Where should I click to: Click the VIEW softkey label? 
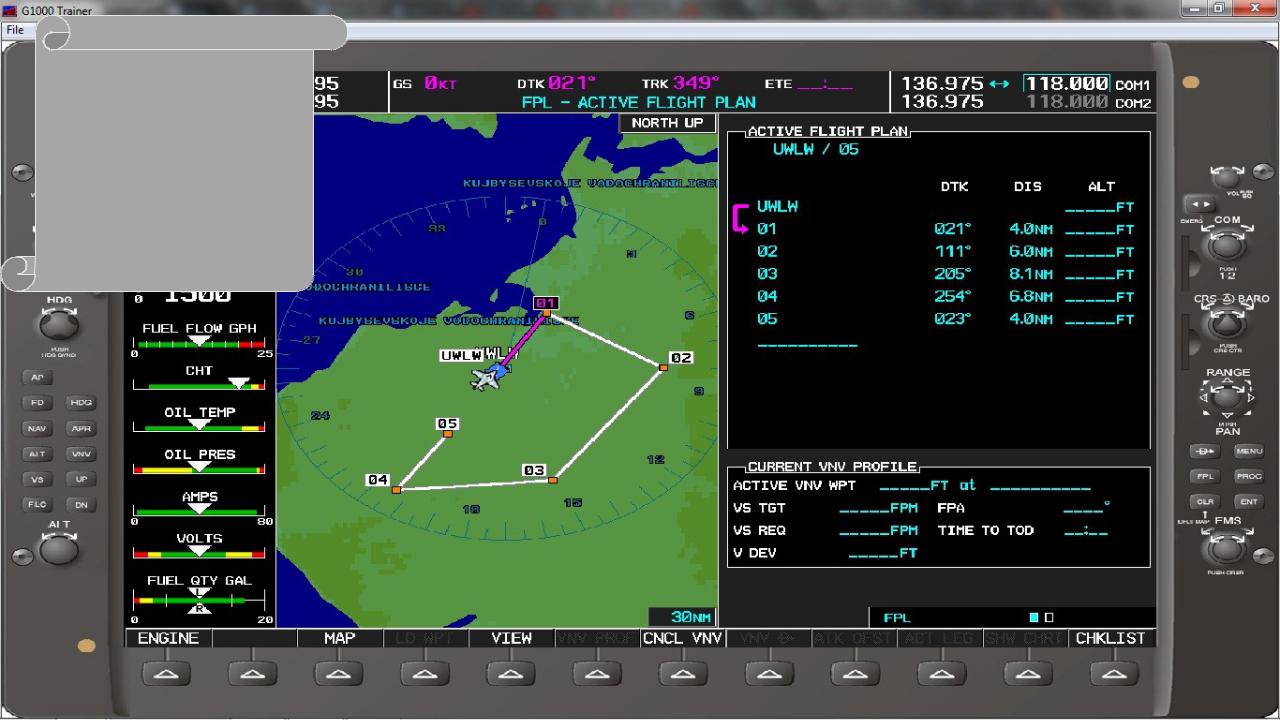coord(512,638)
